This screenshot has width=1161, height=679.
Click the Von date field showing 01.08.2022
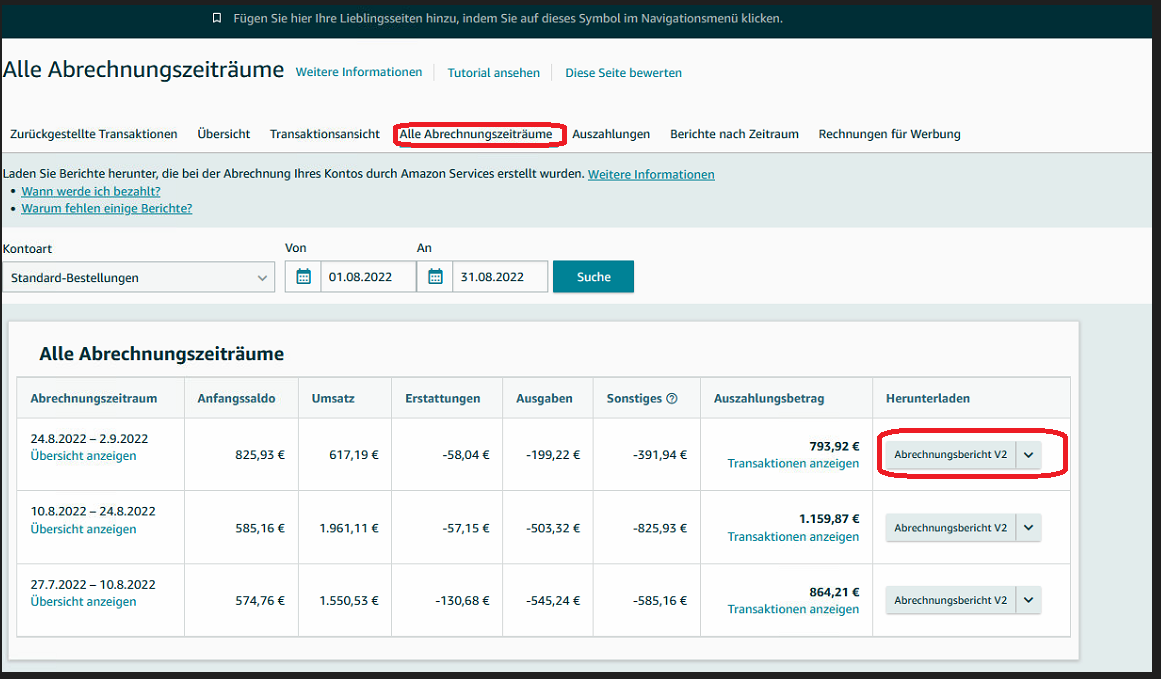(x=367, y=277)
